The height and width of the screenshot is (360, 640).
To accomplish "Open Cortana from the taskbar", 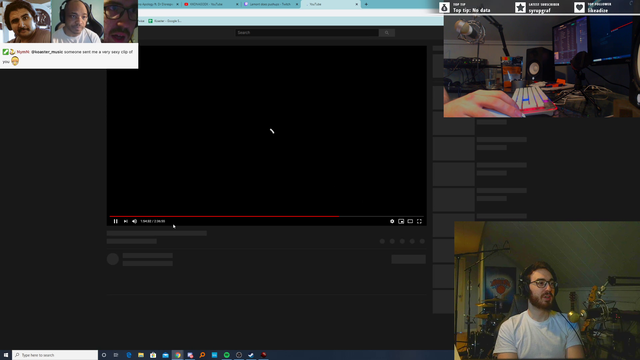I will coord(104,355).
